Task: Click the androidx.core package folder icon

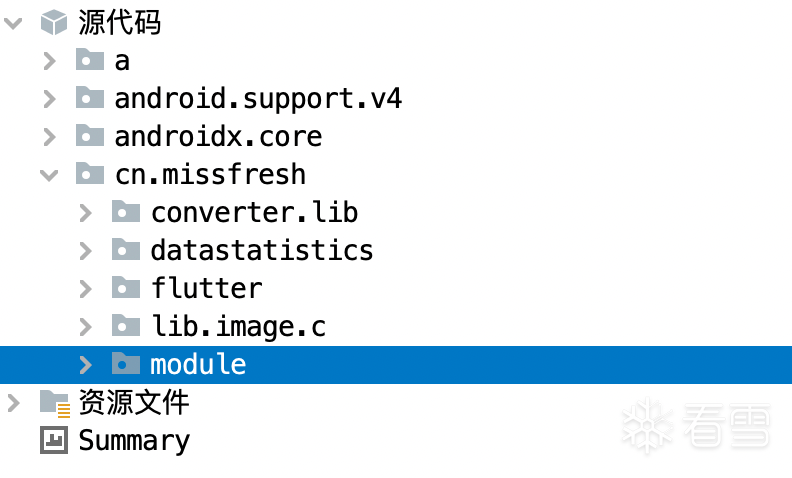Action: coord(90,135)
